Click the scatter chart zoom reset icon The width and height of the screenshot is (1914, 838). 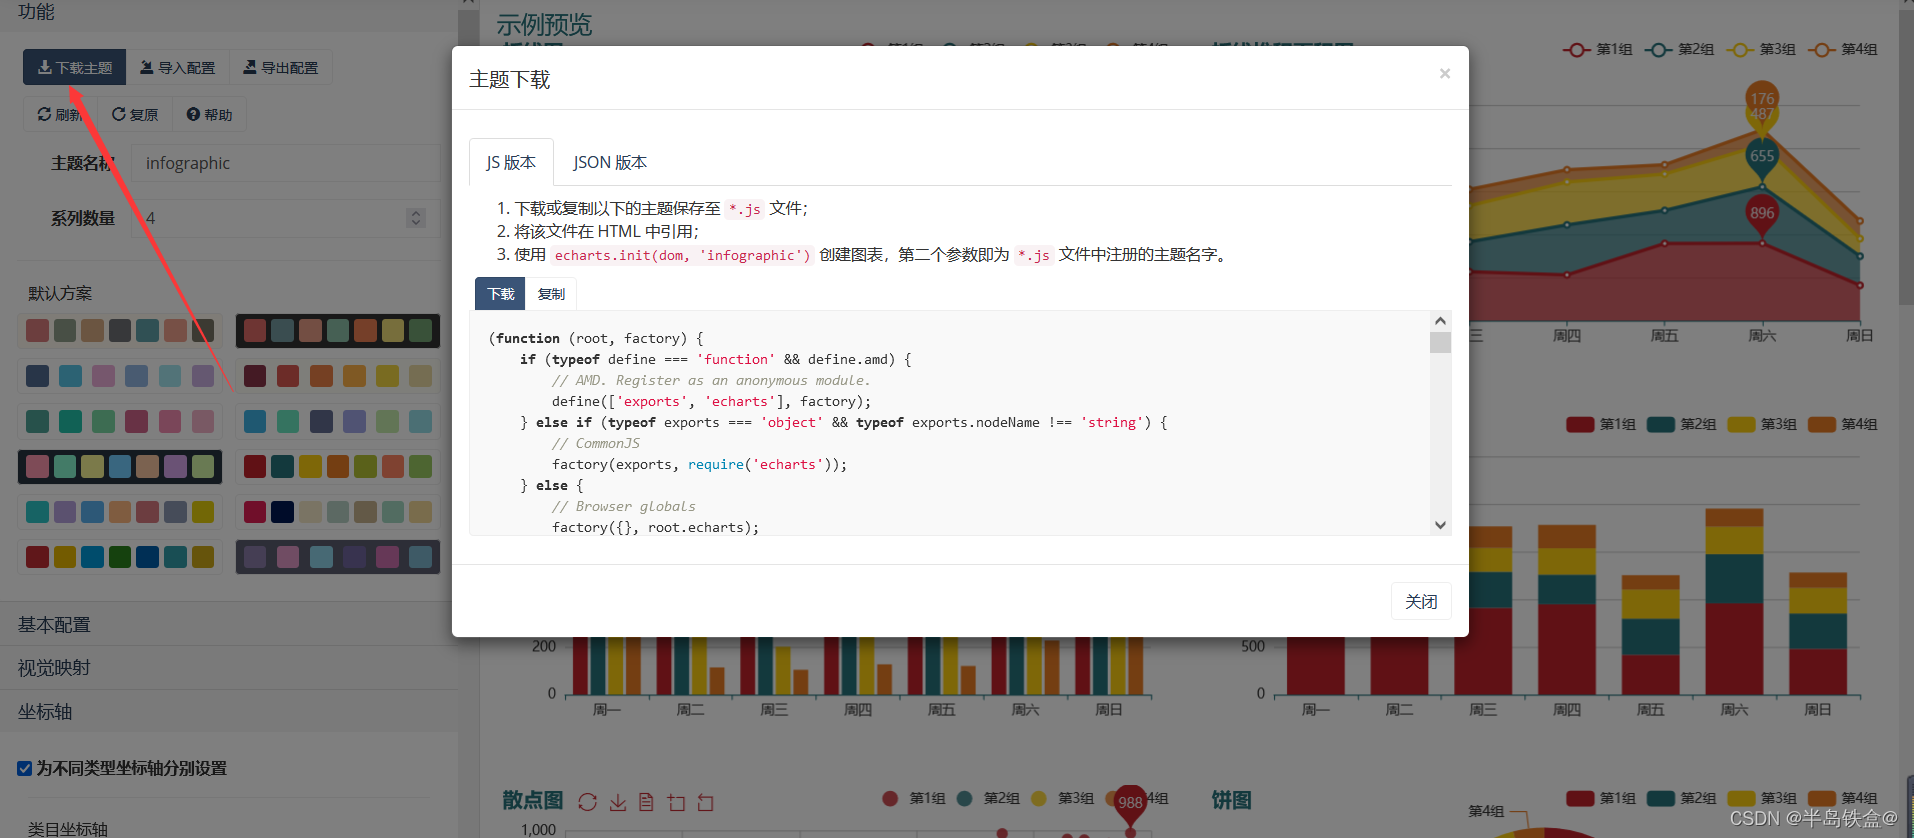pos(706,802)
